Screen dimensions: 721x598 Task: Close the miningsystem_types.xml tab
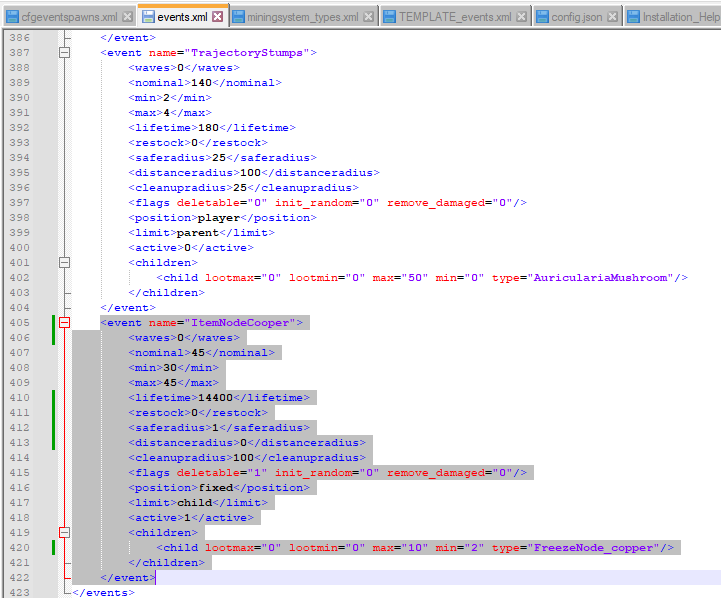pos(369,17)
